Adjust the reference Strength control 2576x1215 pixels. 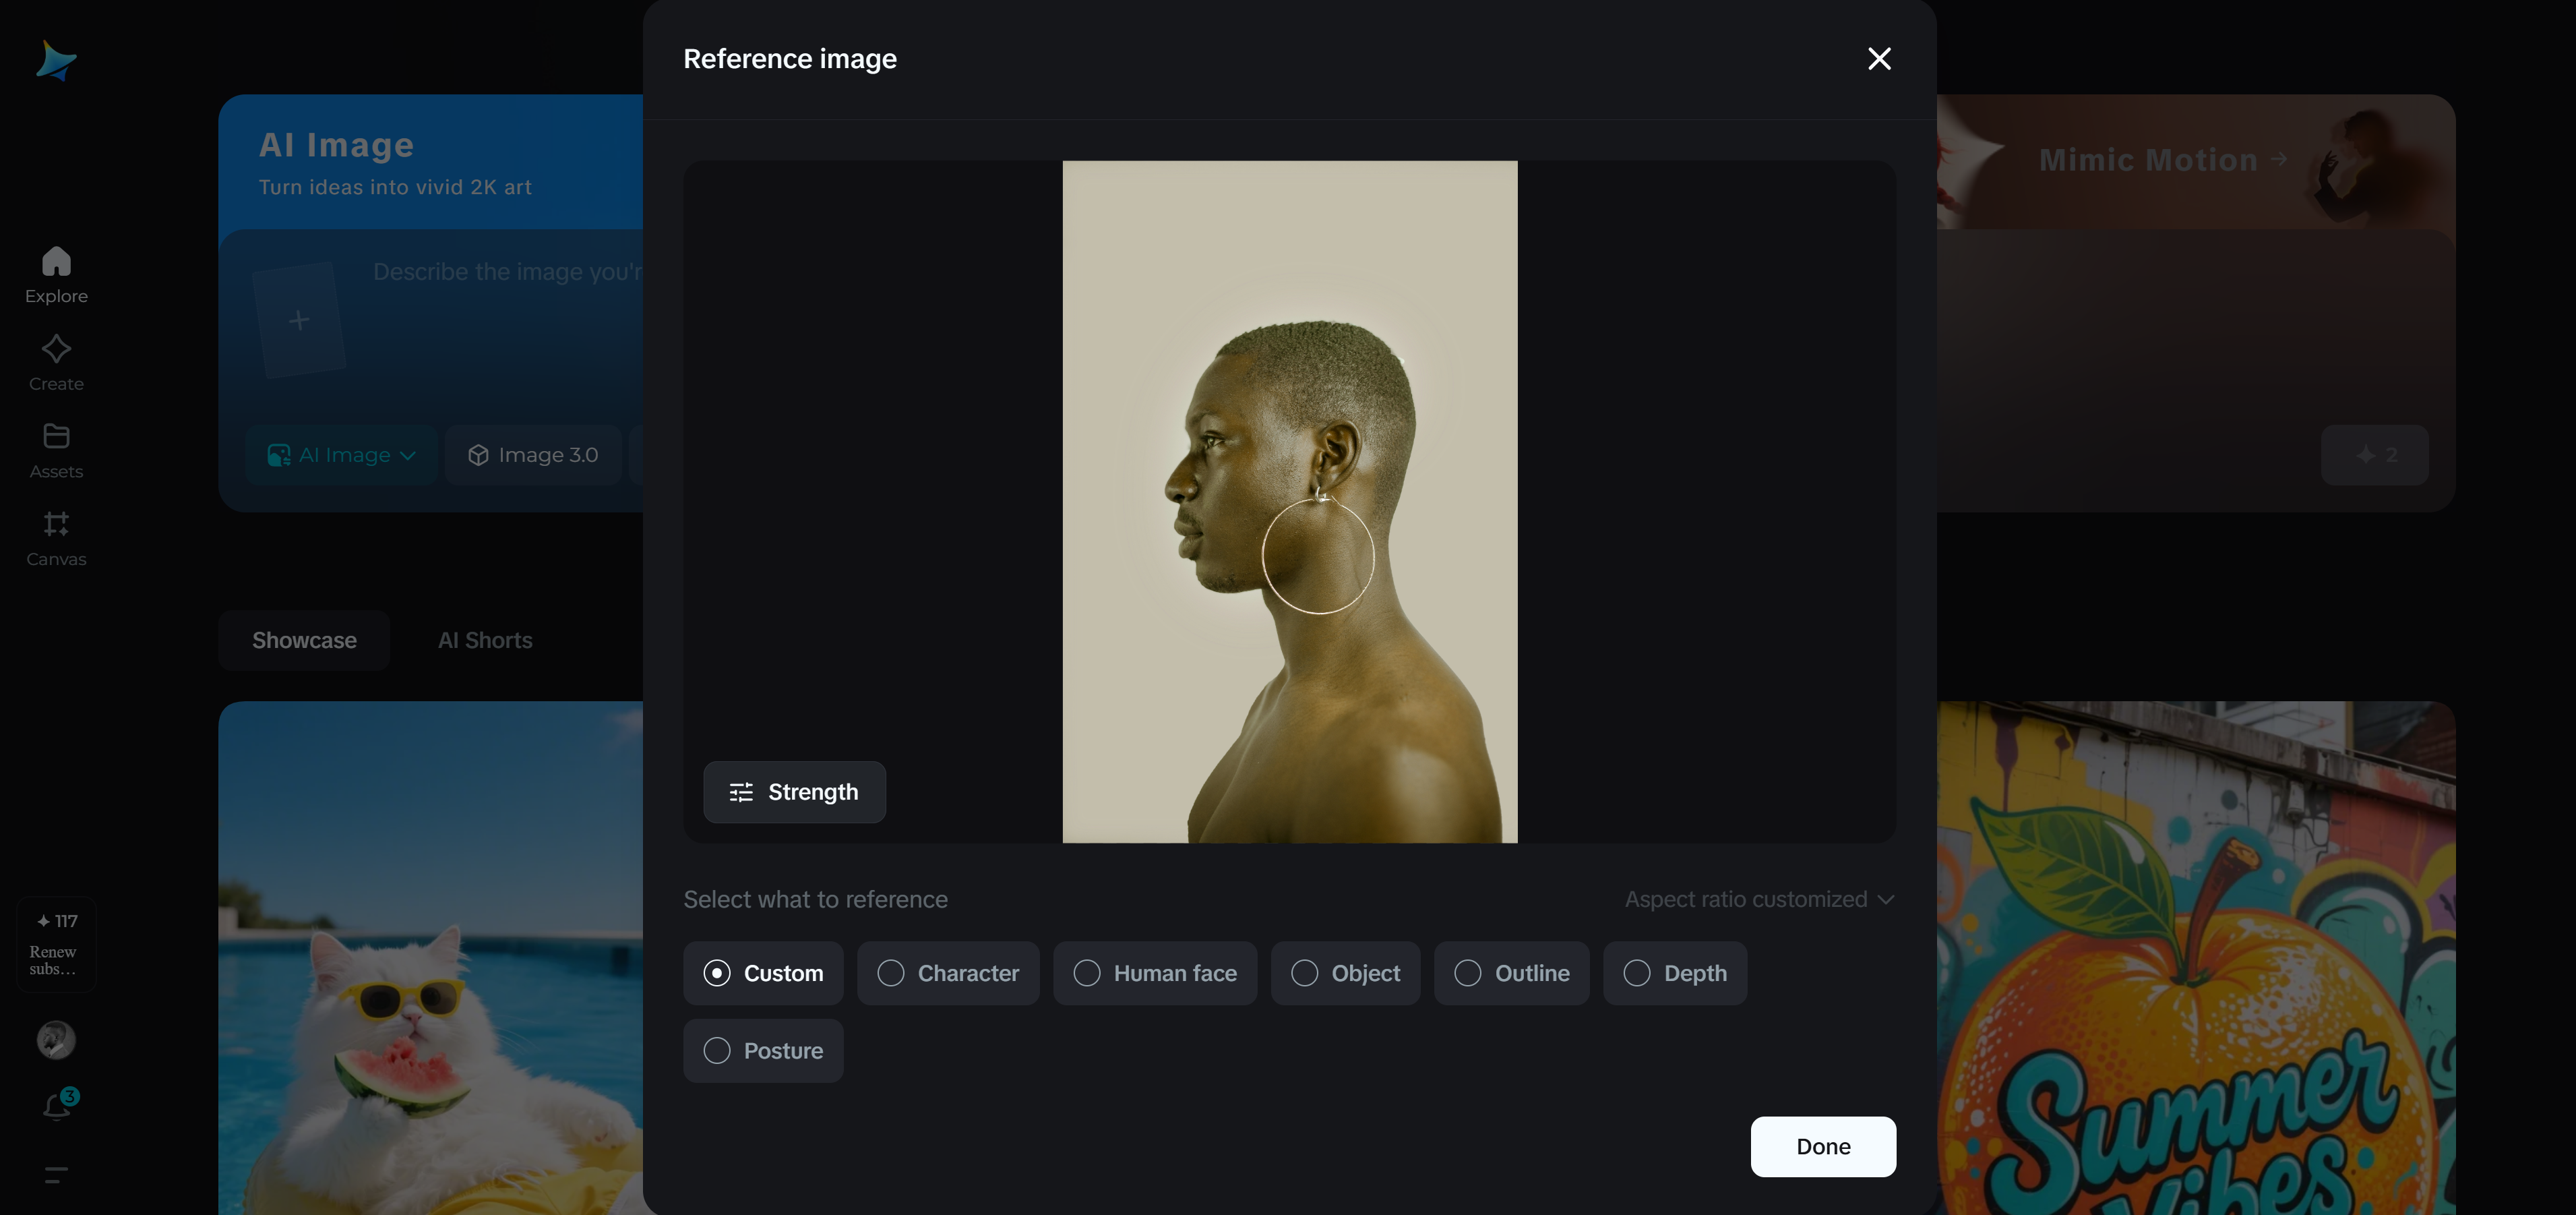point(794,792)
